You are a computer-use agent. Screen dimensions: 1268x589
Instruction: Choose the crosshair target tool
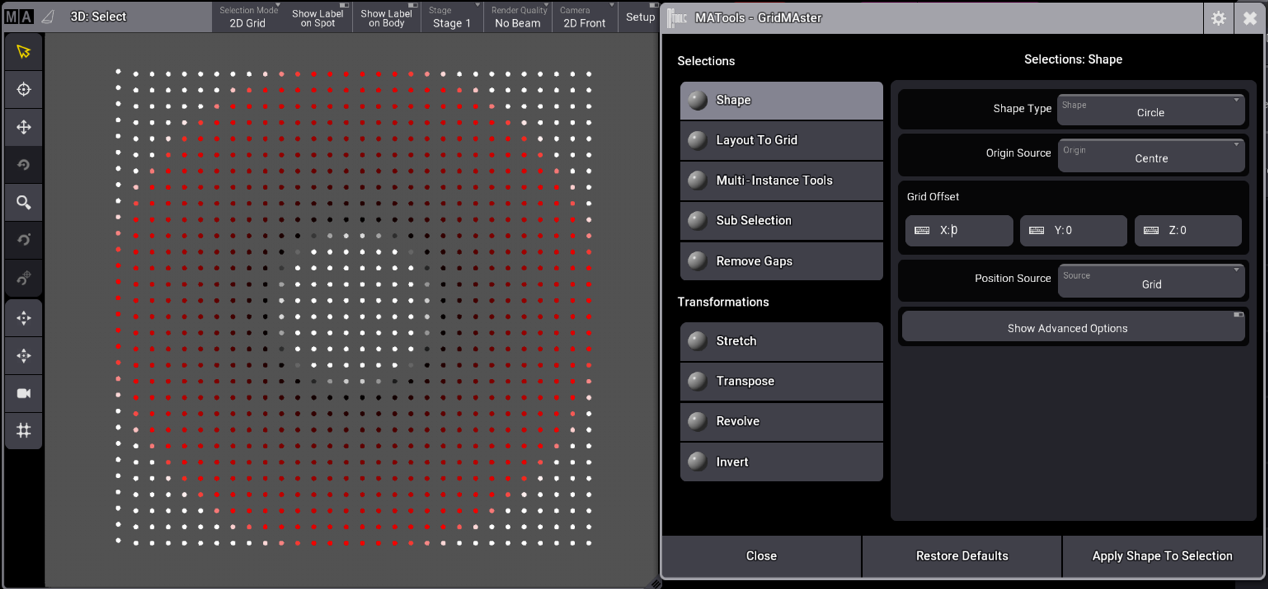point(24,90)
